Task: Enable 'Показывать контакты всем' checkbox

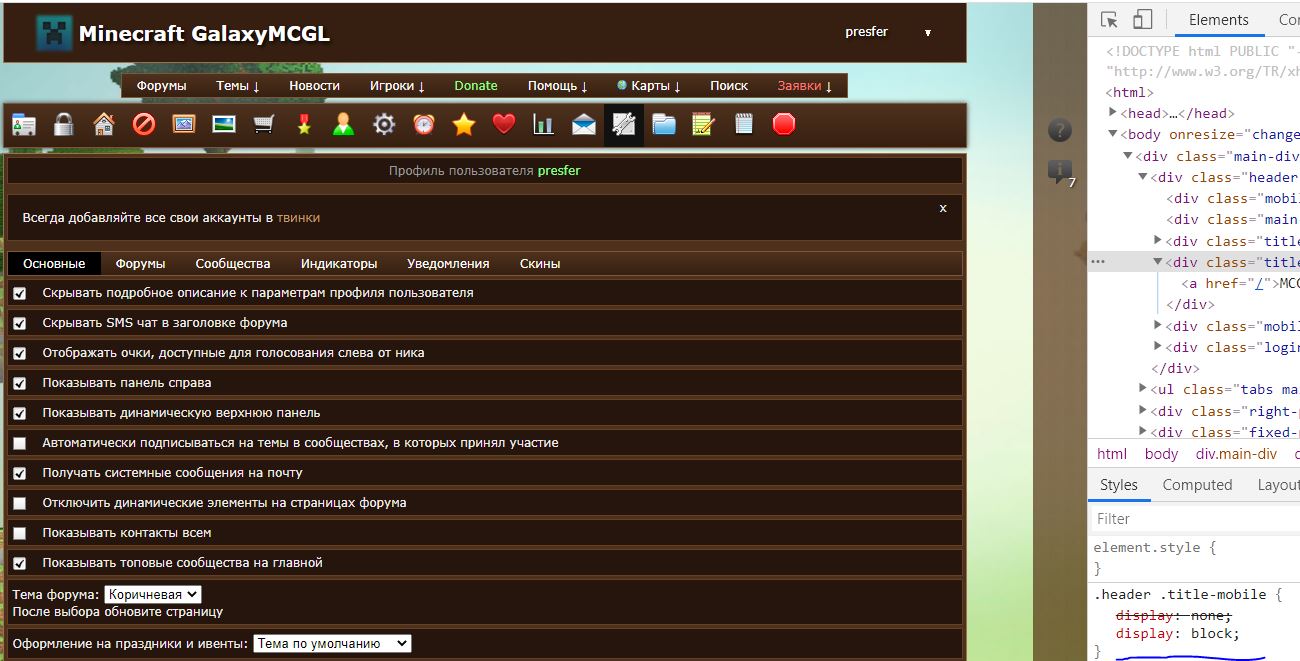Action: pyautogui.click(x=20, y=534)
